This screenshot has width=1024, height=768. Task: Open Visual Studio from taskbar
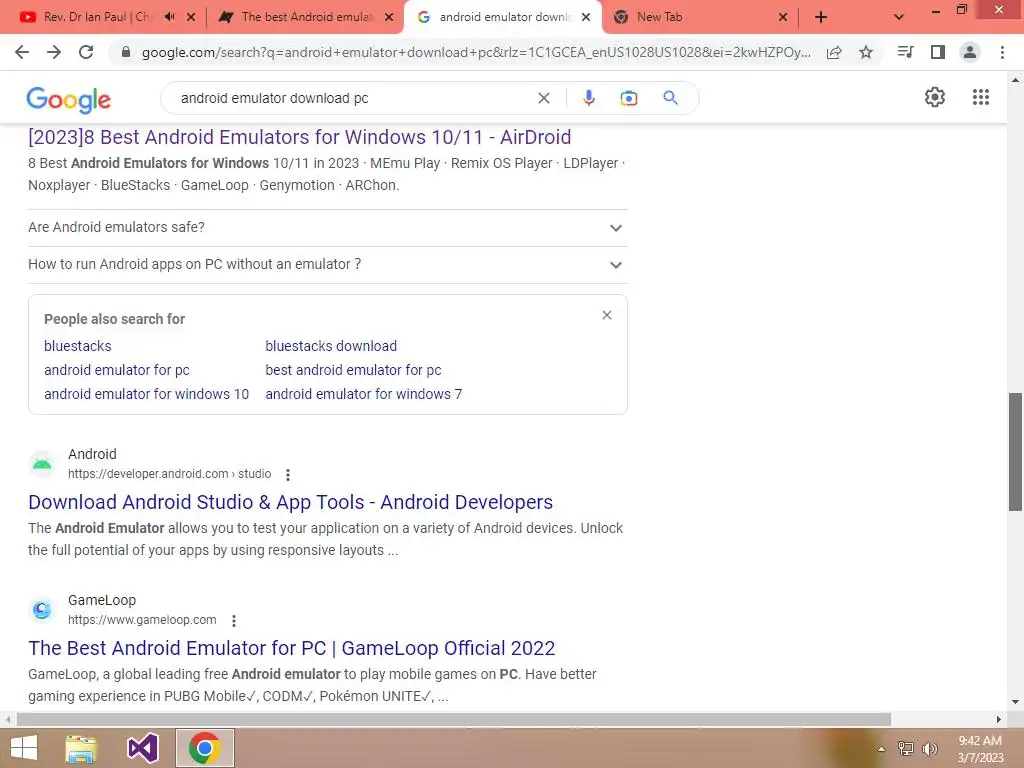point(142,748)
